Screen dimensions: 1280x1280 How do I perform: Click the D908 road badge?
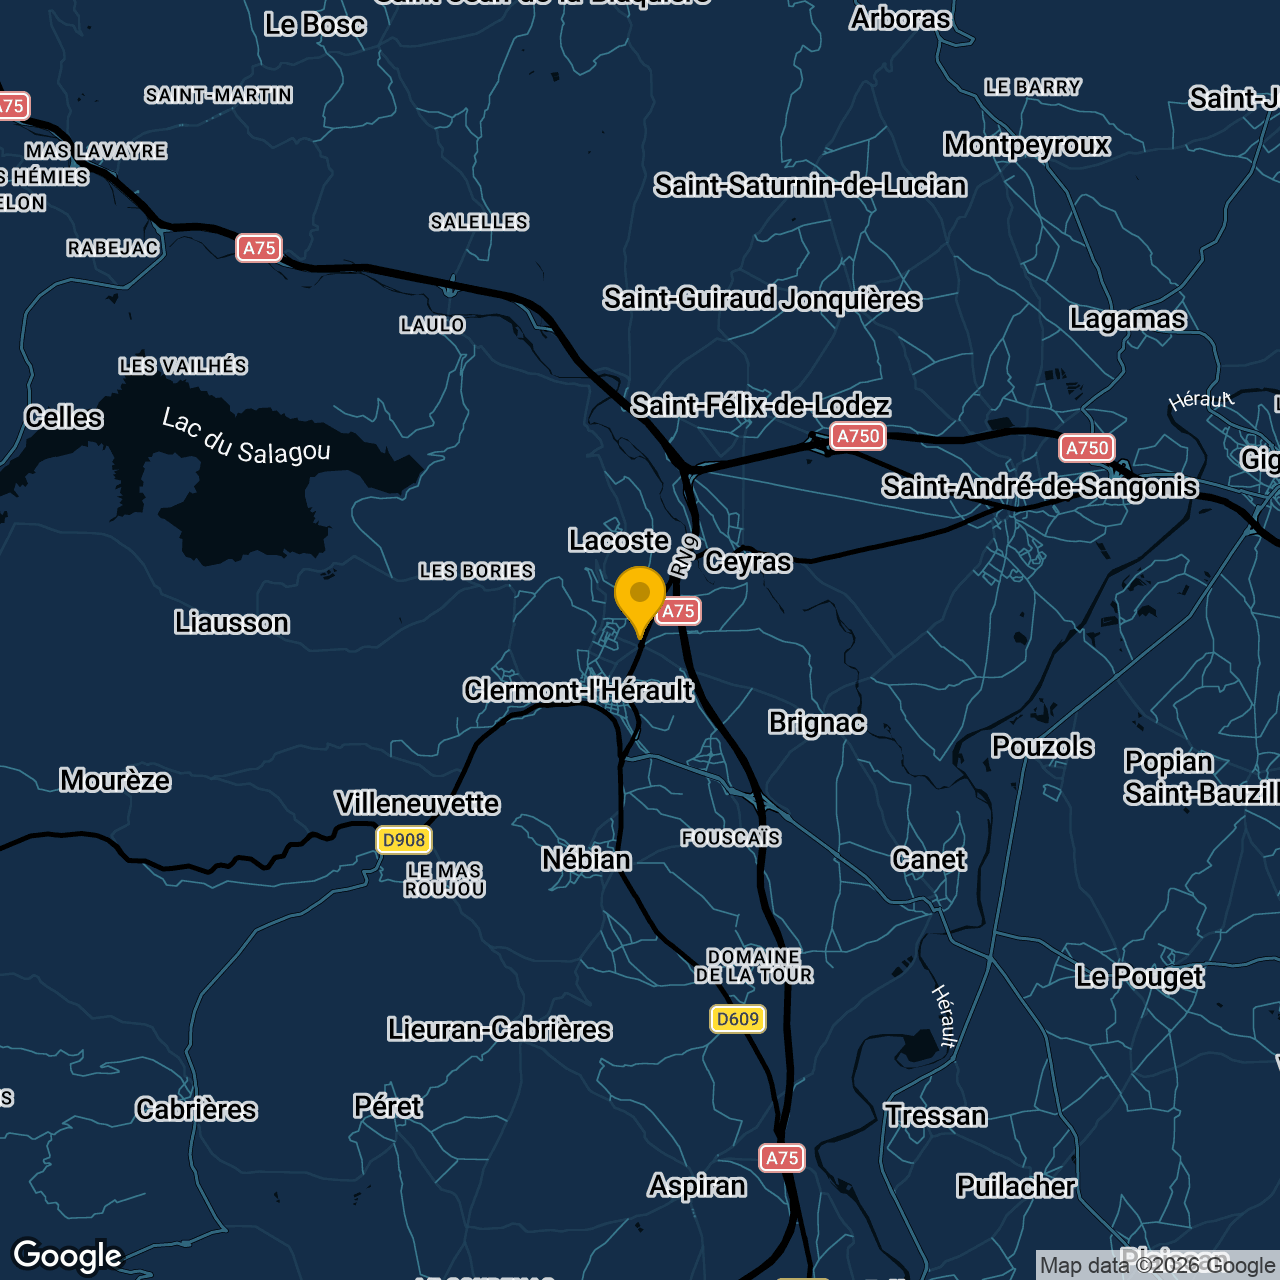403,841
